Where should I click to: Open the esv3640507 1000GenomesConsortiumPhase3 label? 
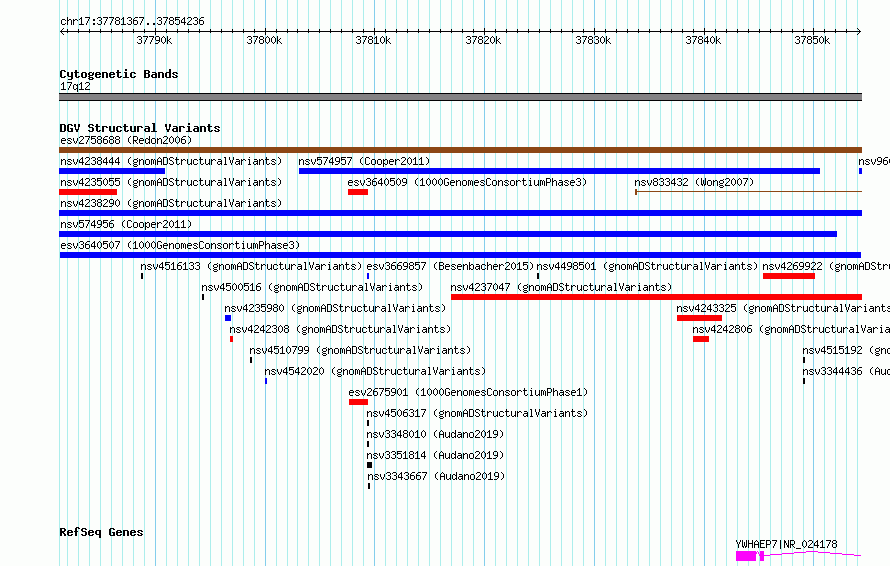coord(180,245)
